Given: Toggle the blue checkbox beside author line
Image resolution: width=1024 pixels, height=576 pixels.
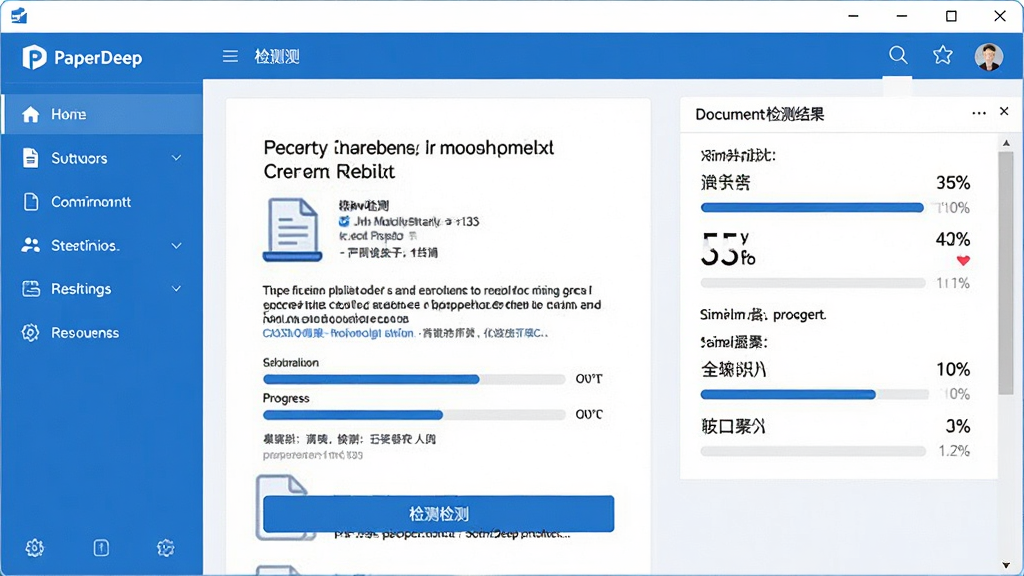Looking at the screenshot, I should [344, 221].
